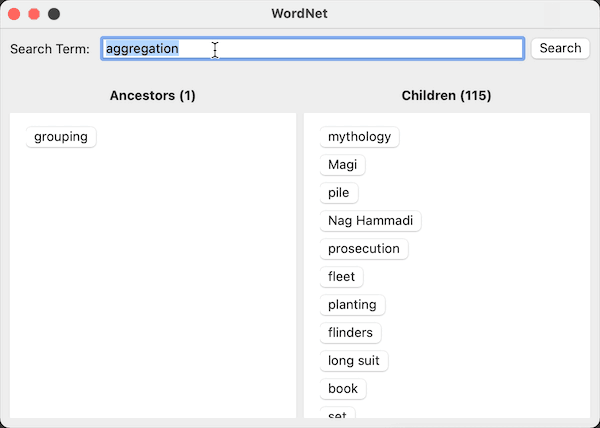This screenshot has width=600, height=428.
Task: Click the prosecution word chip
Action: coord(364,249)
